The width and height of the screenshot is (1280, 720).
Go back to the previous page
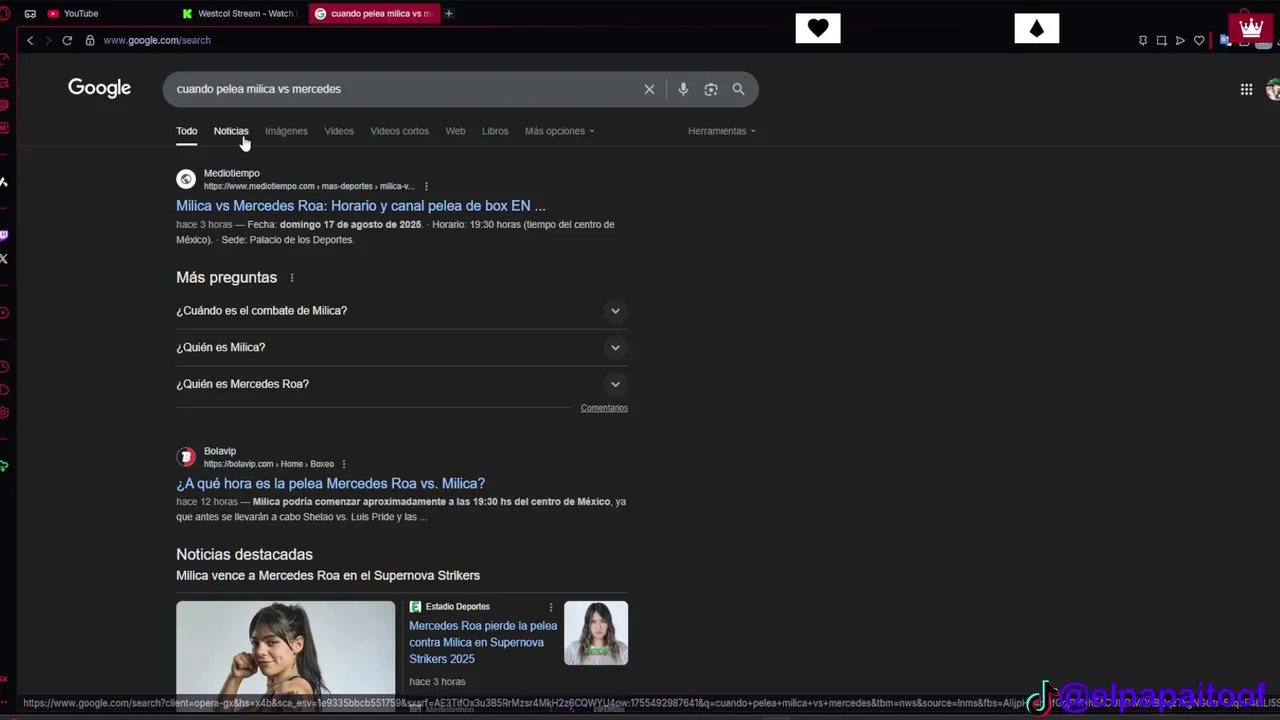[30, 40]
